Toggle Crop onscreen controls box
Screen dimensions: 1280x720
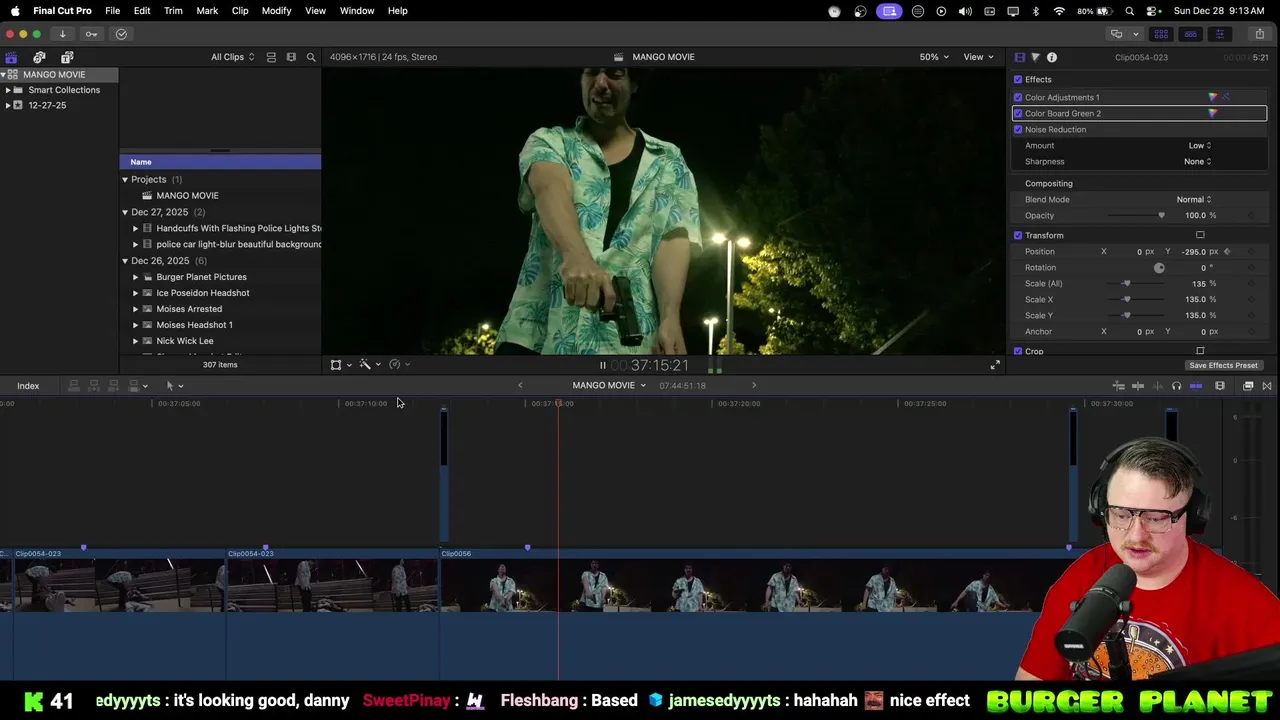click(1200, 351)
